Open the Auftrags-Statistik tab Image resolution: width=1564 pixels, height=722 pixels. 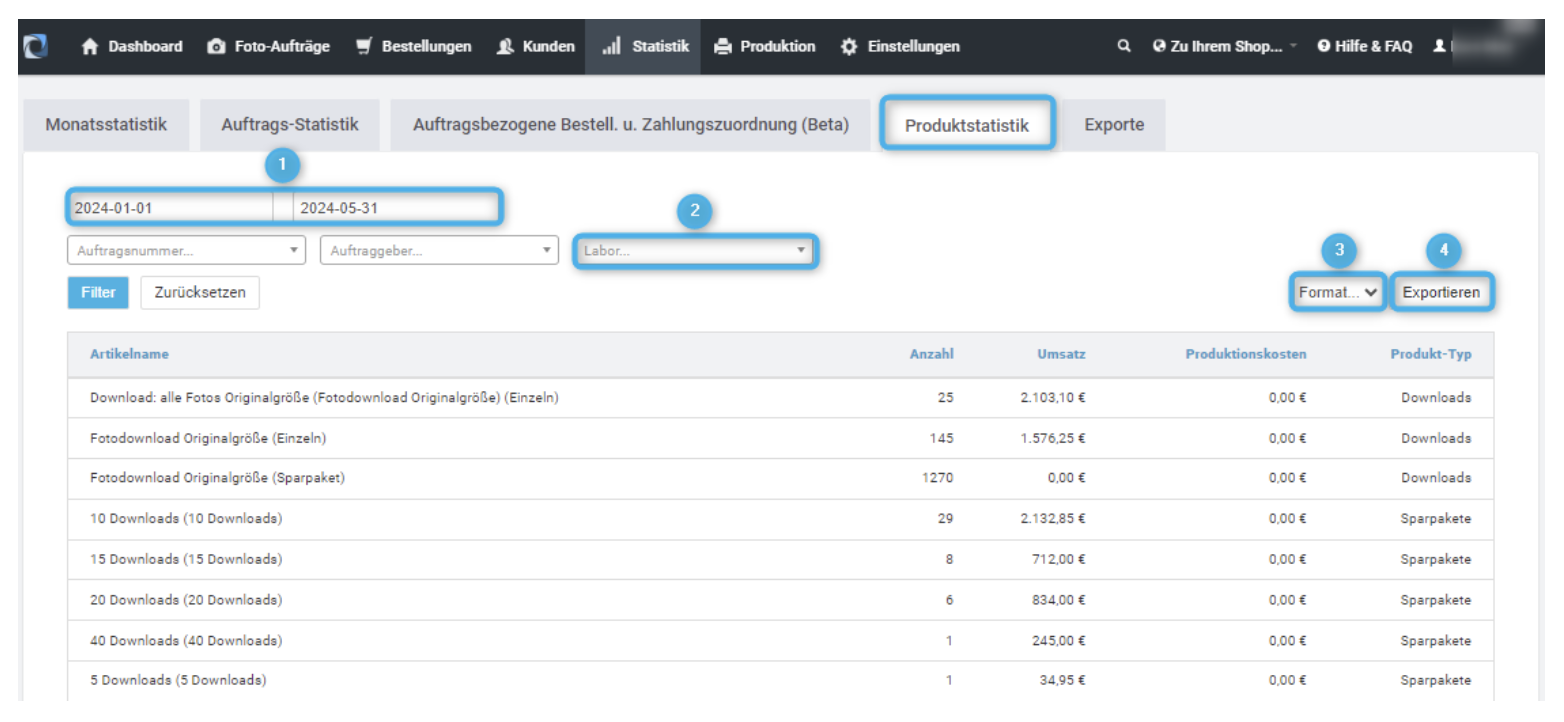[x=290, y=125]
